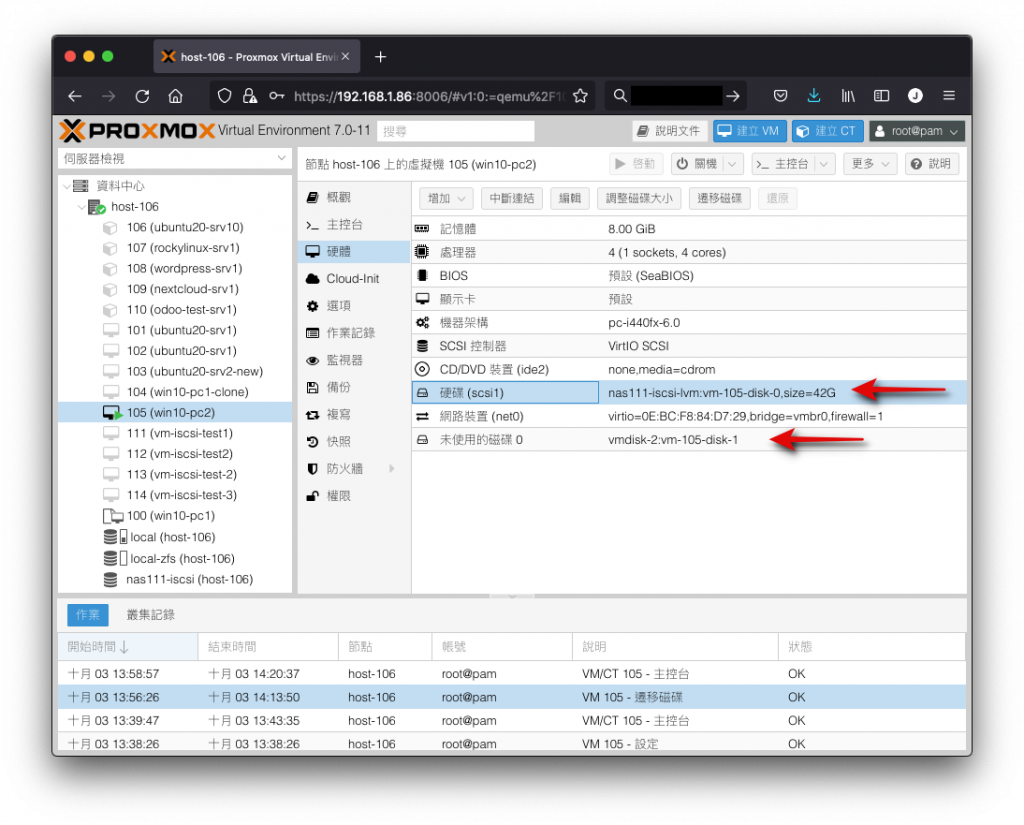Click the site security lock icon
Image resolution: width=1024 pixels, height=825 pixels.
(x=249, y=96)
